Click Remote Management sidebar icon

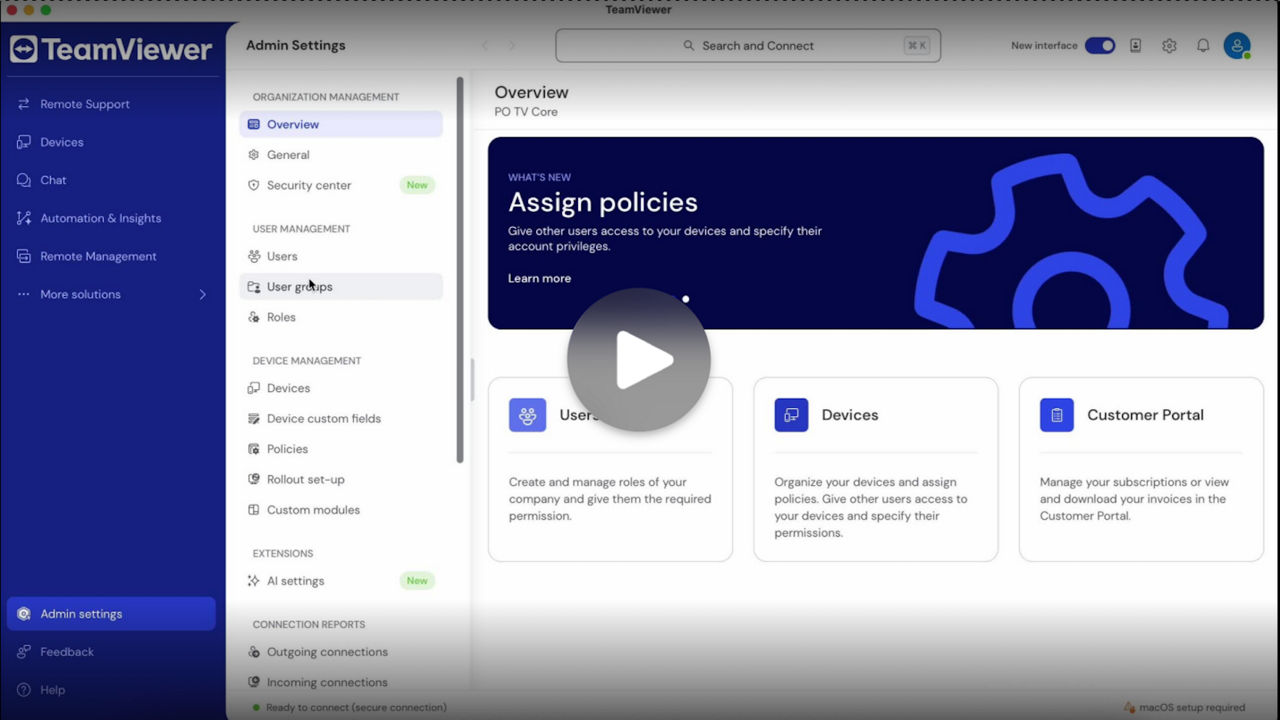click(24, 256)
